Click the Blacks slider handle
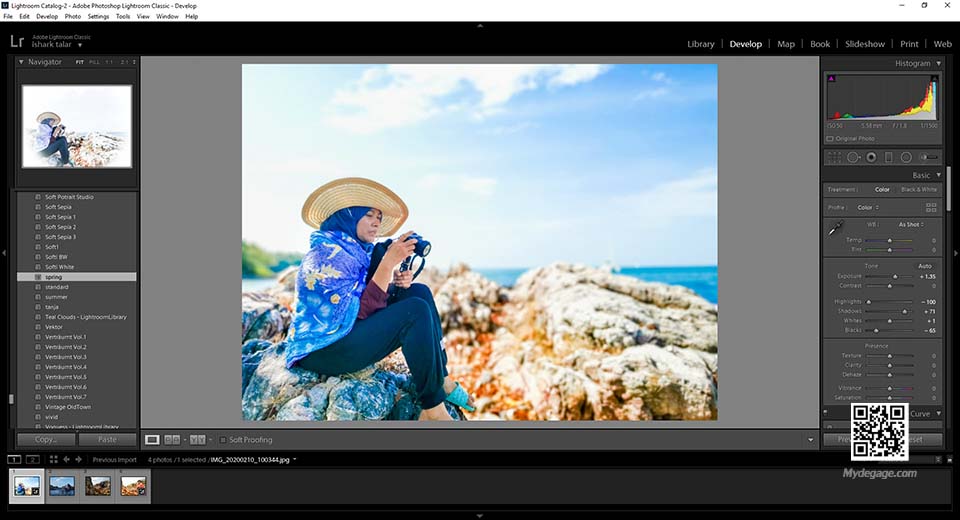Image resolution: width=960 pixels, height=520 pixels. pyautogui.click(x=876, y=330)
